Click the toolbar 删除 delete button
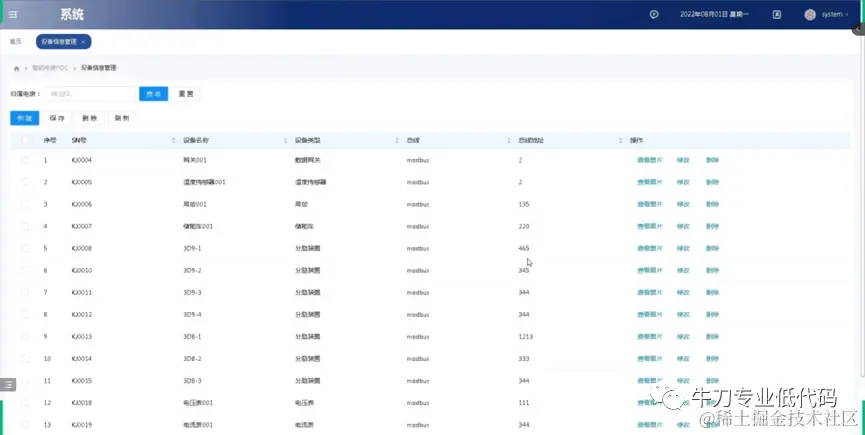The width and height of the screenshot is (865, 435). tap(89, 118)
